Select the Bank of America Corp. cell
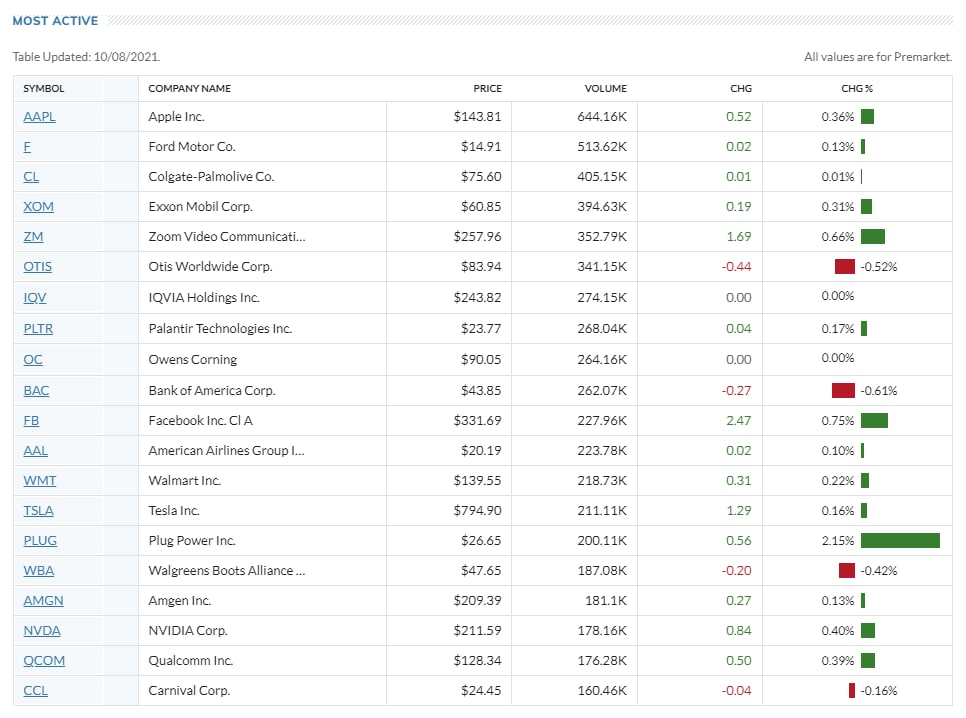 212,391
